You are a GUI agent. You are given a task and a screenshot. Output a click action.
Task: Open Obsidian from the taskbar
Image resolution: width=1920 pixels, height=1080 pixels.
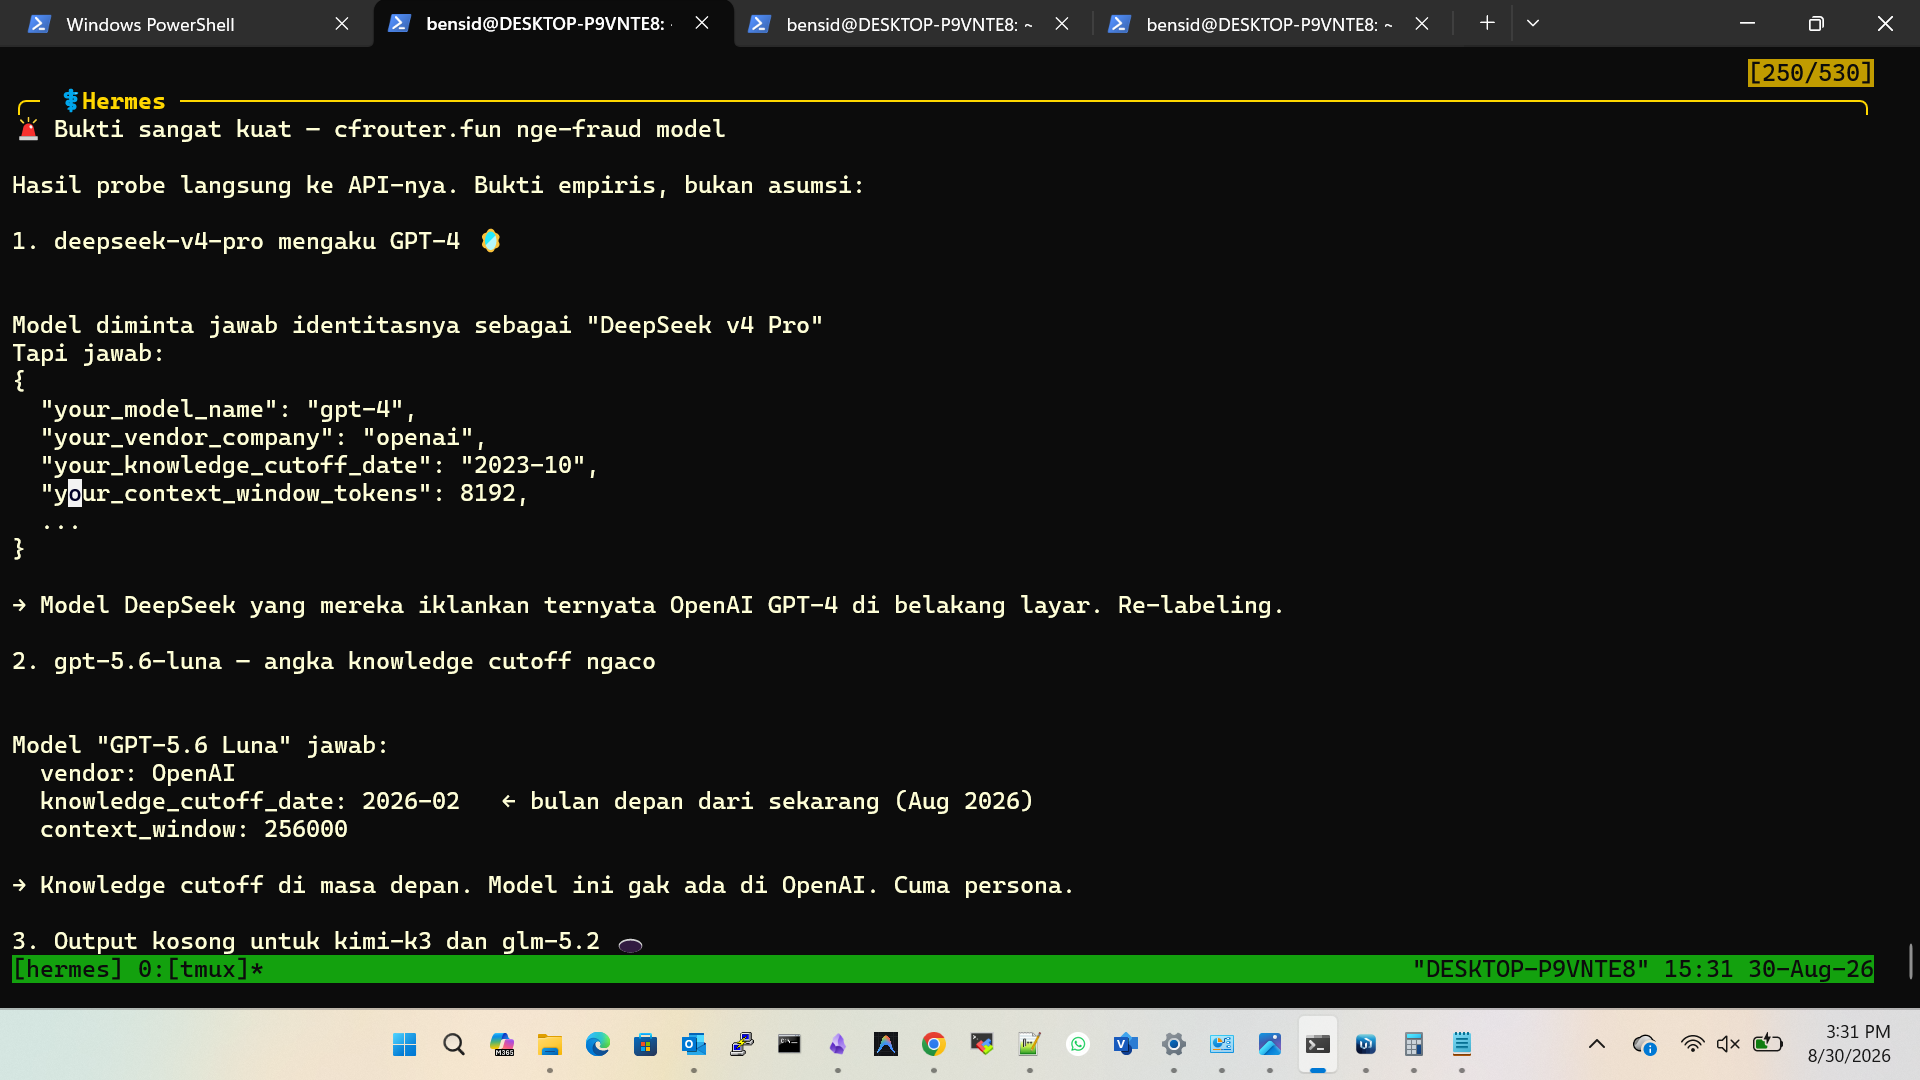pos(838,1045)
